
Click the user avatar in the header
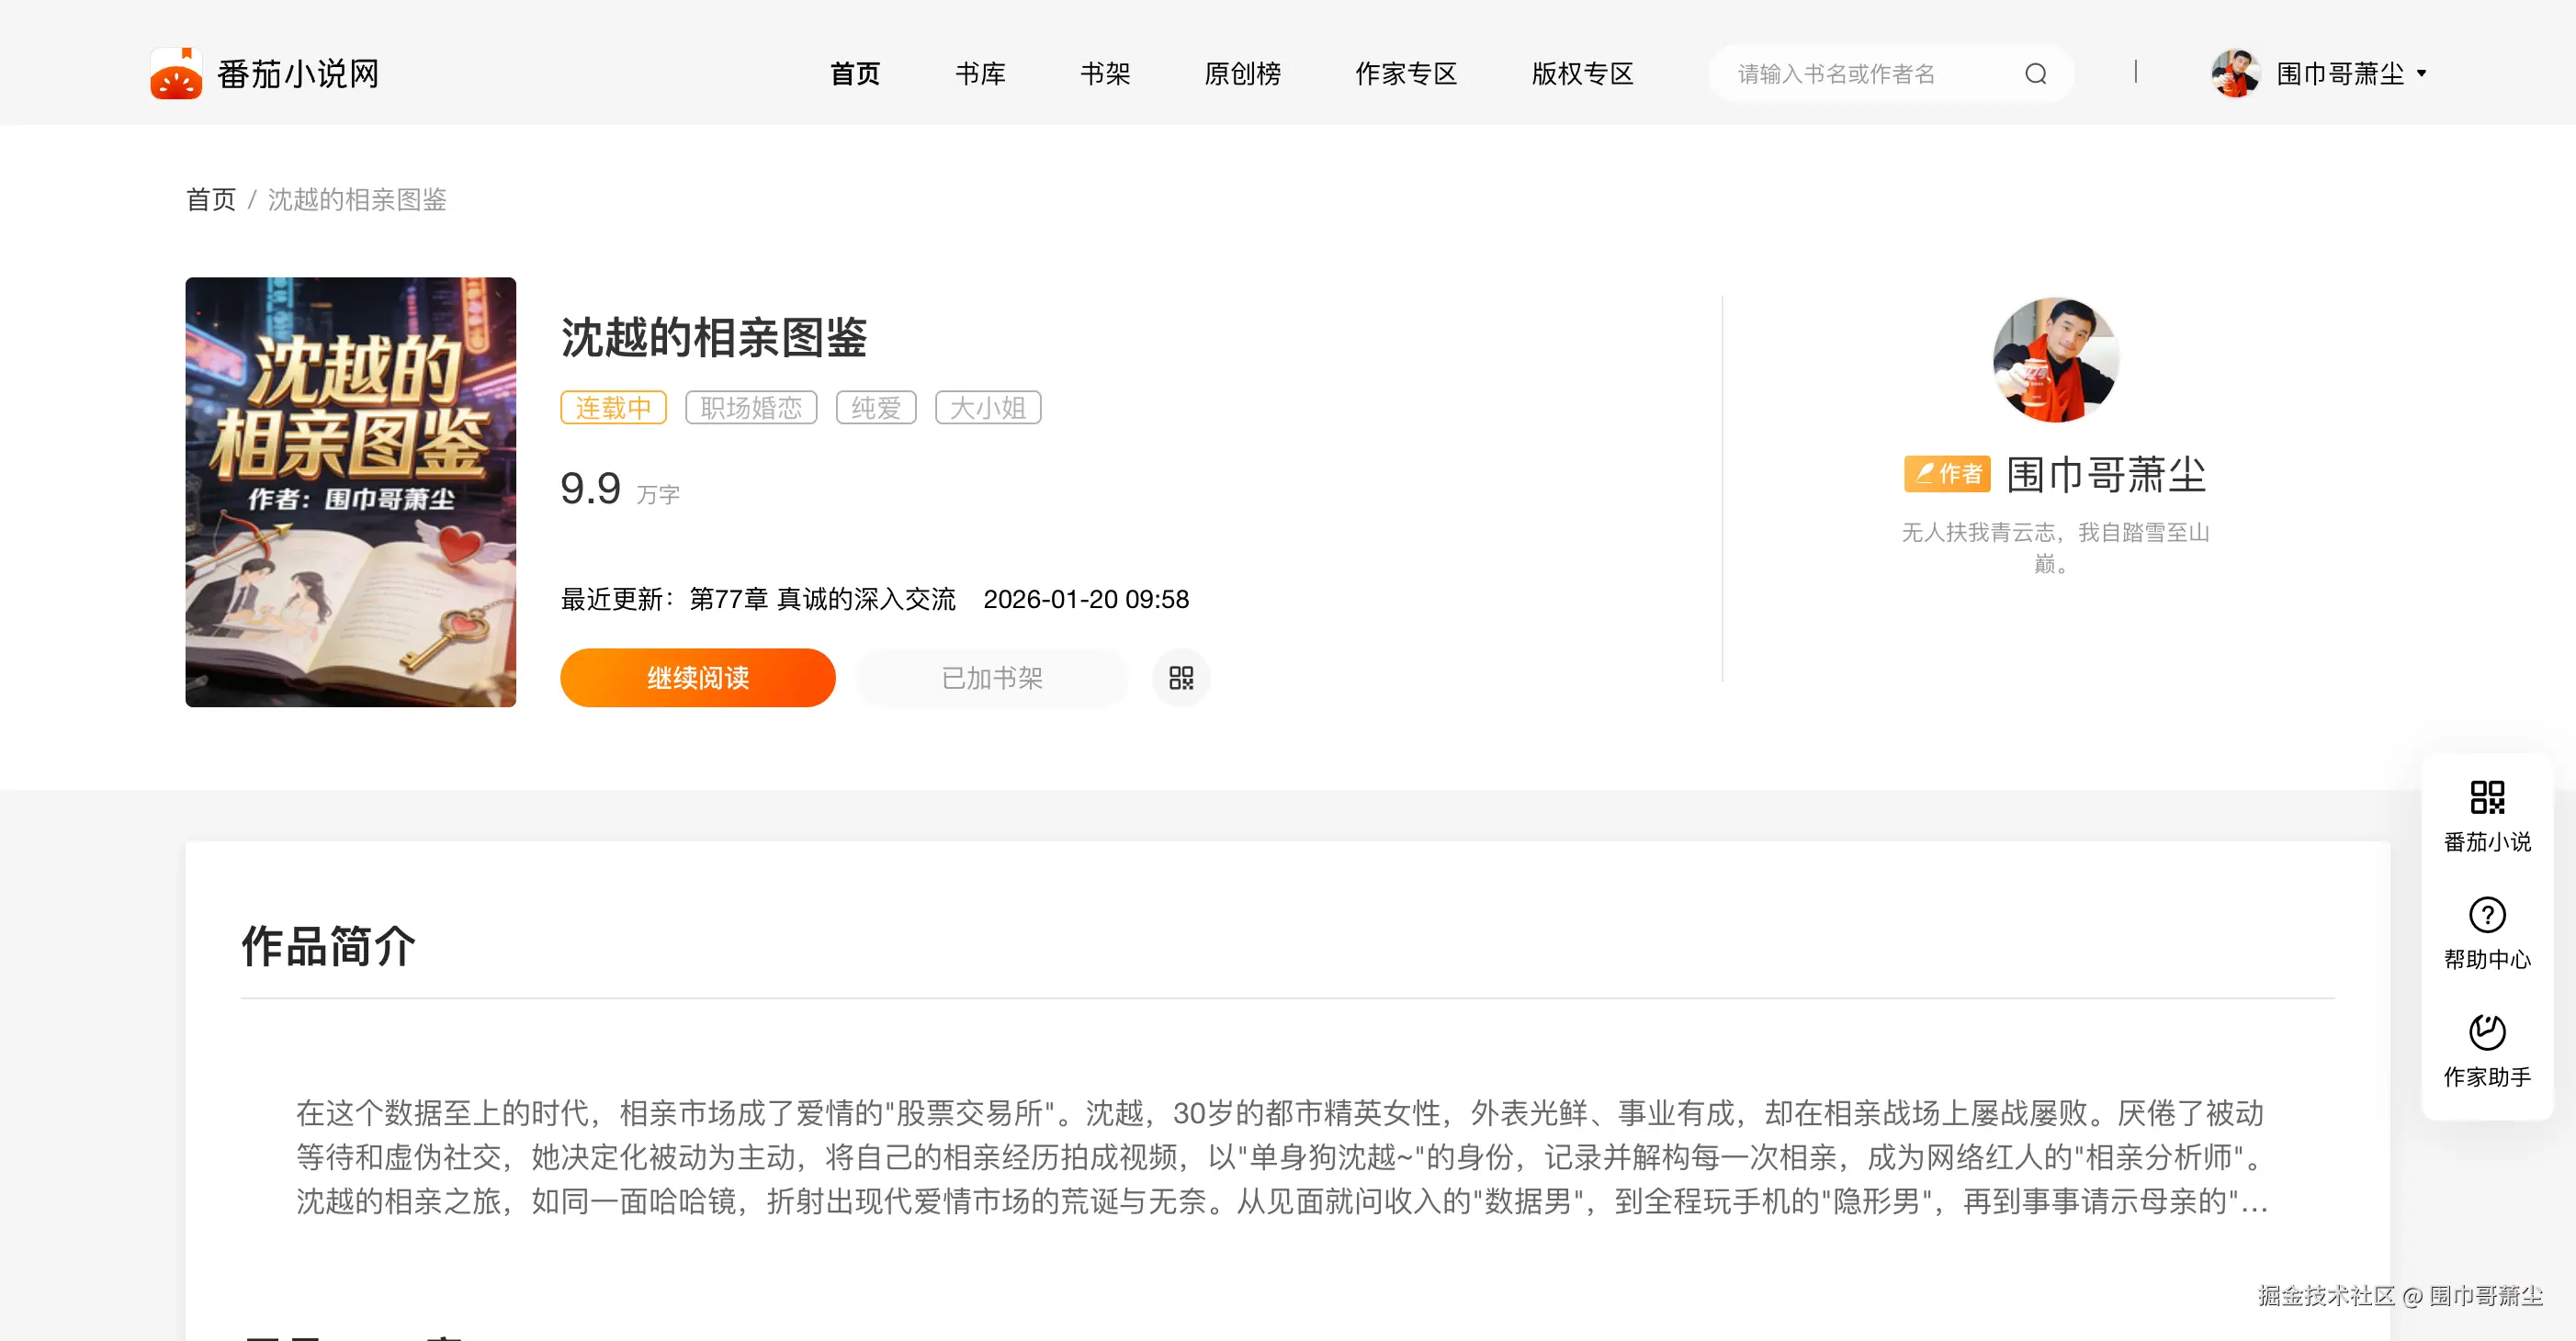click(2237, 72)
